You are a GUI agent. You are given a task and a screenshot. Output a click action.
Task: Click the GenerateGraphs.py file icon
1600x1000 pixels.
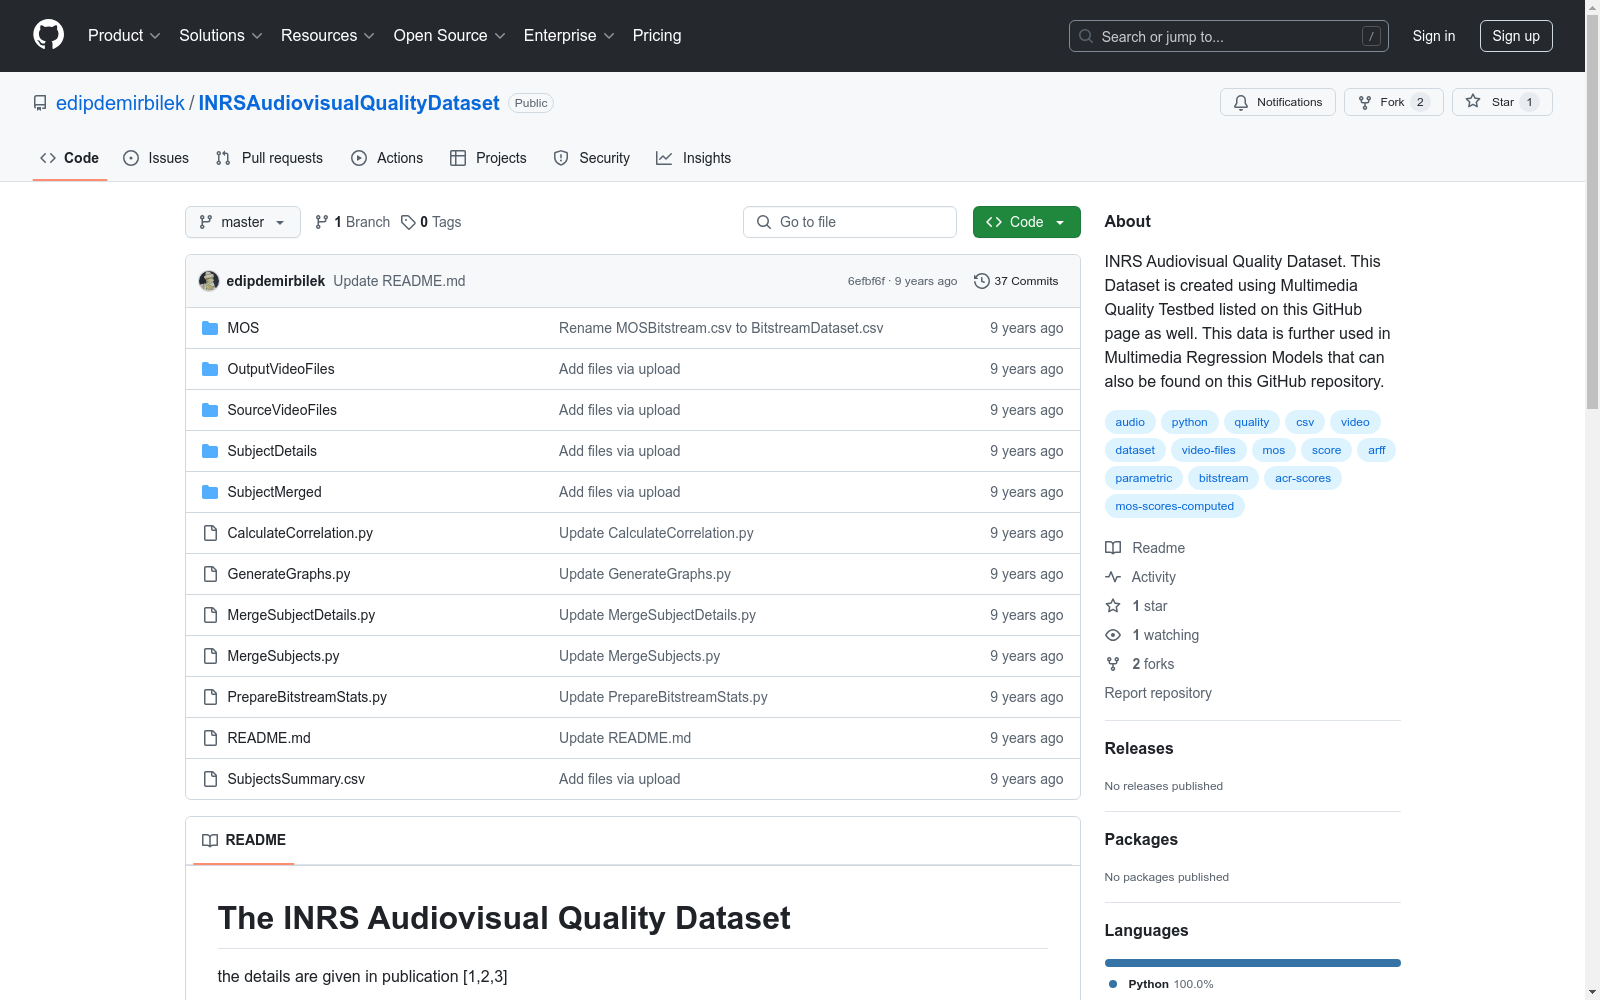pyautogui.click(x=210, y=574)
